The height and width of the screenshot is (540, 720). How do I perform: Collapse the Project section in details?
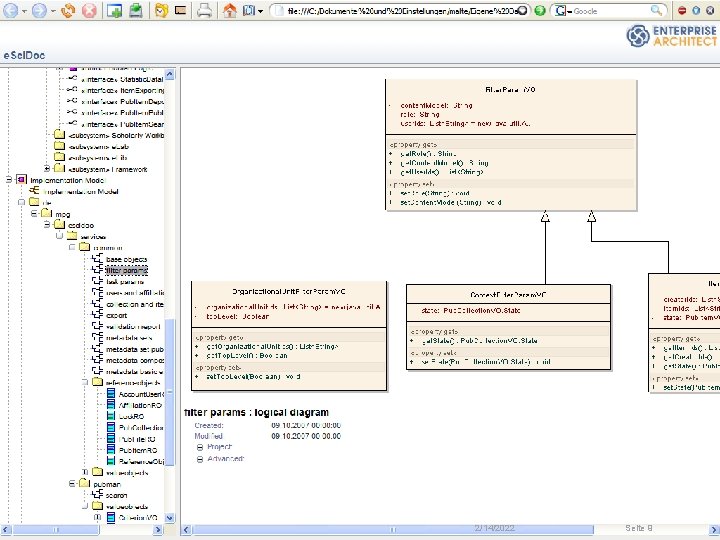point(200,447)
